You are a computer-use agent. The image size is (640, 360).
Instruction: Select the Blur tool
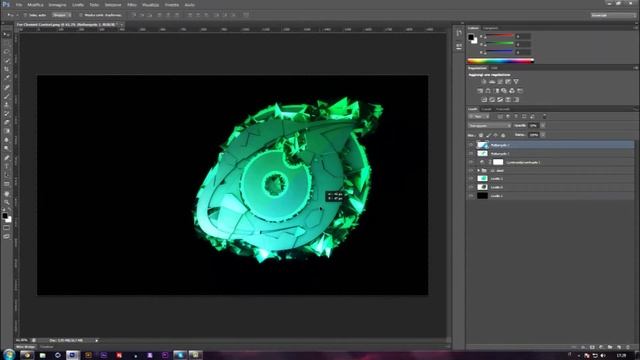[7, 140]
